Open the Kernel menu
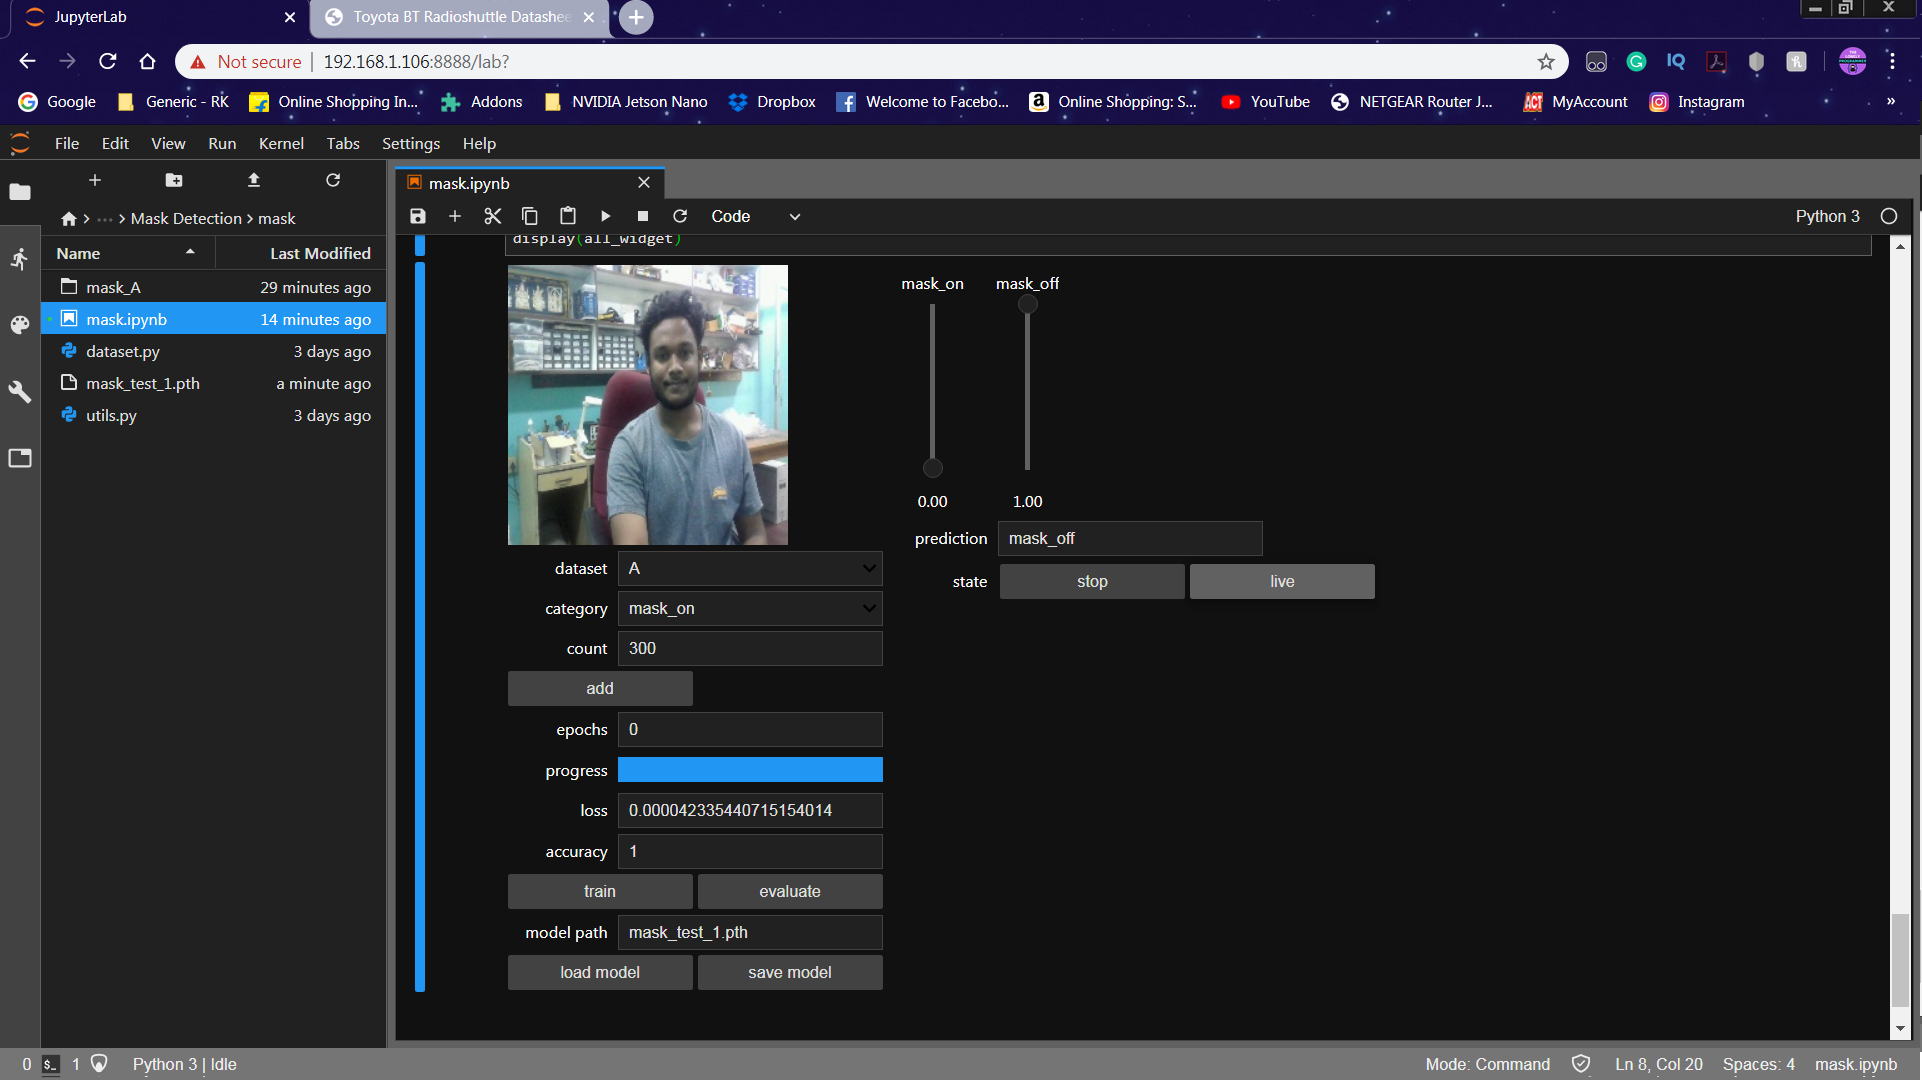Viewport: 1922px width, 1080px height. point(280,143)
